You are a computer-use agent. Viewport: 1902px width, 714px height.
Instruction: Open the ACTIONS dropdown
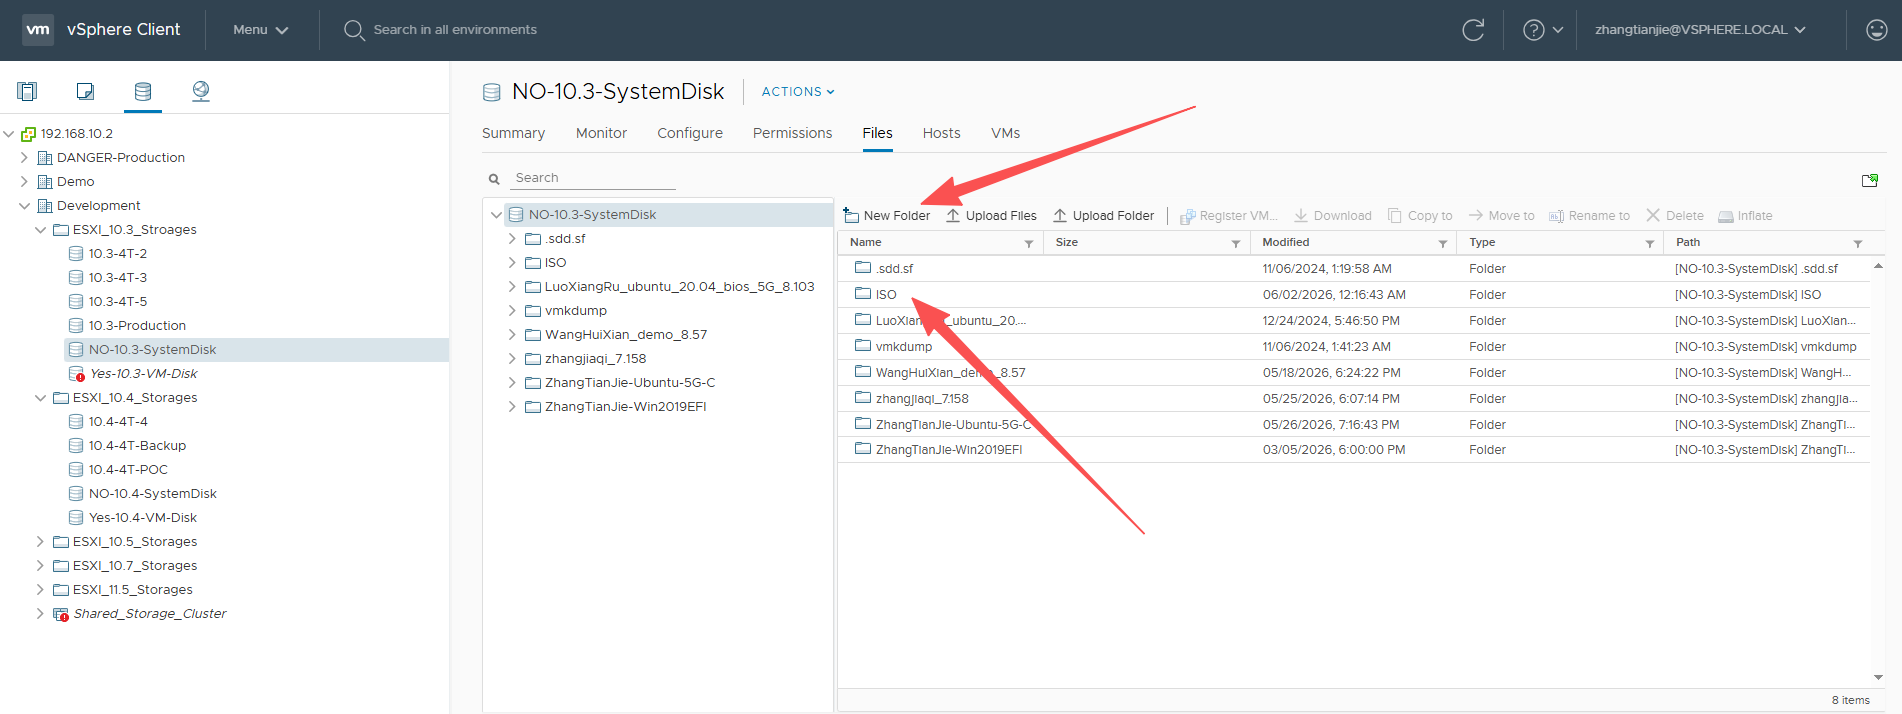tap(798, 92)
